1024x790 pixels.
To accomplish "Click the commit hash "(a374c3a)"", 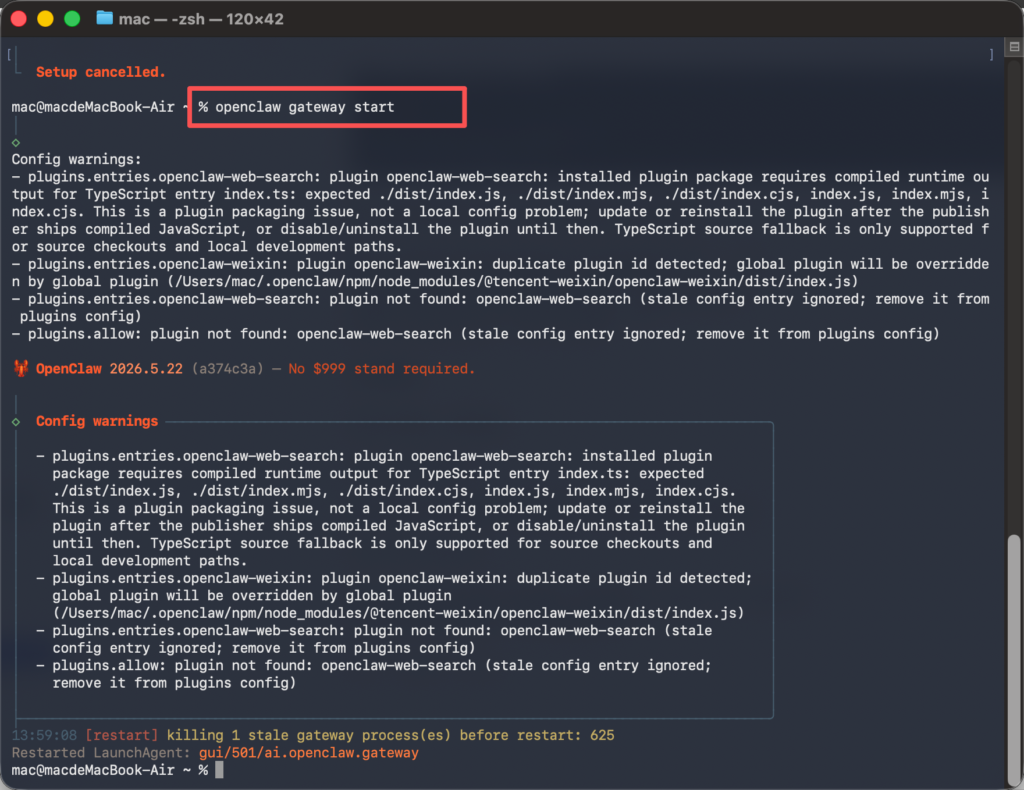I will coord(227,369).
